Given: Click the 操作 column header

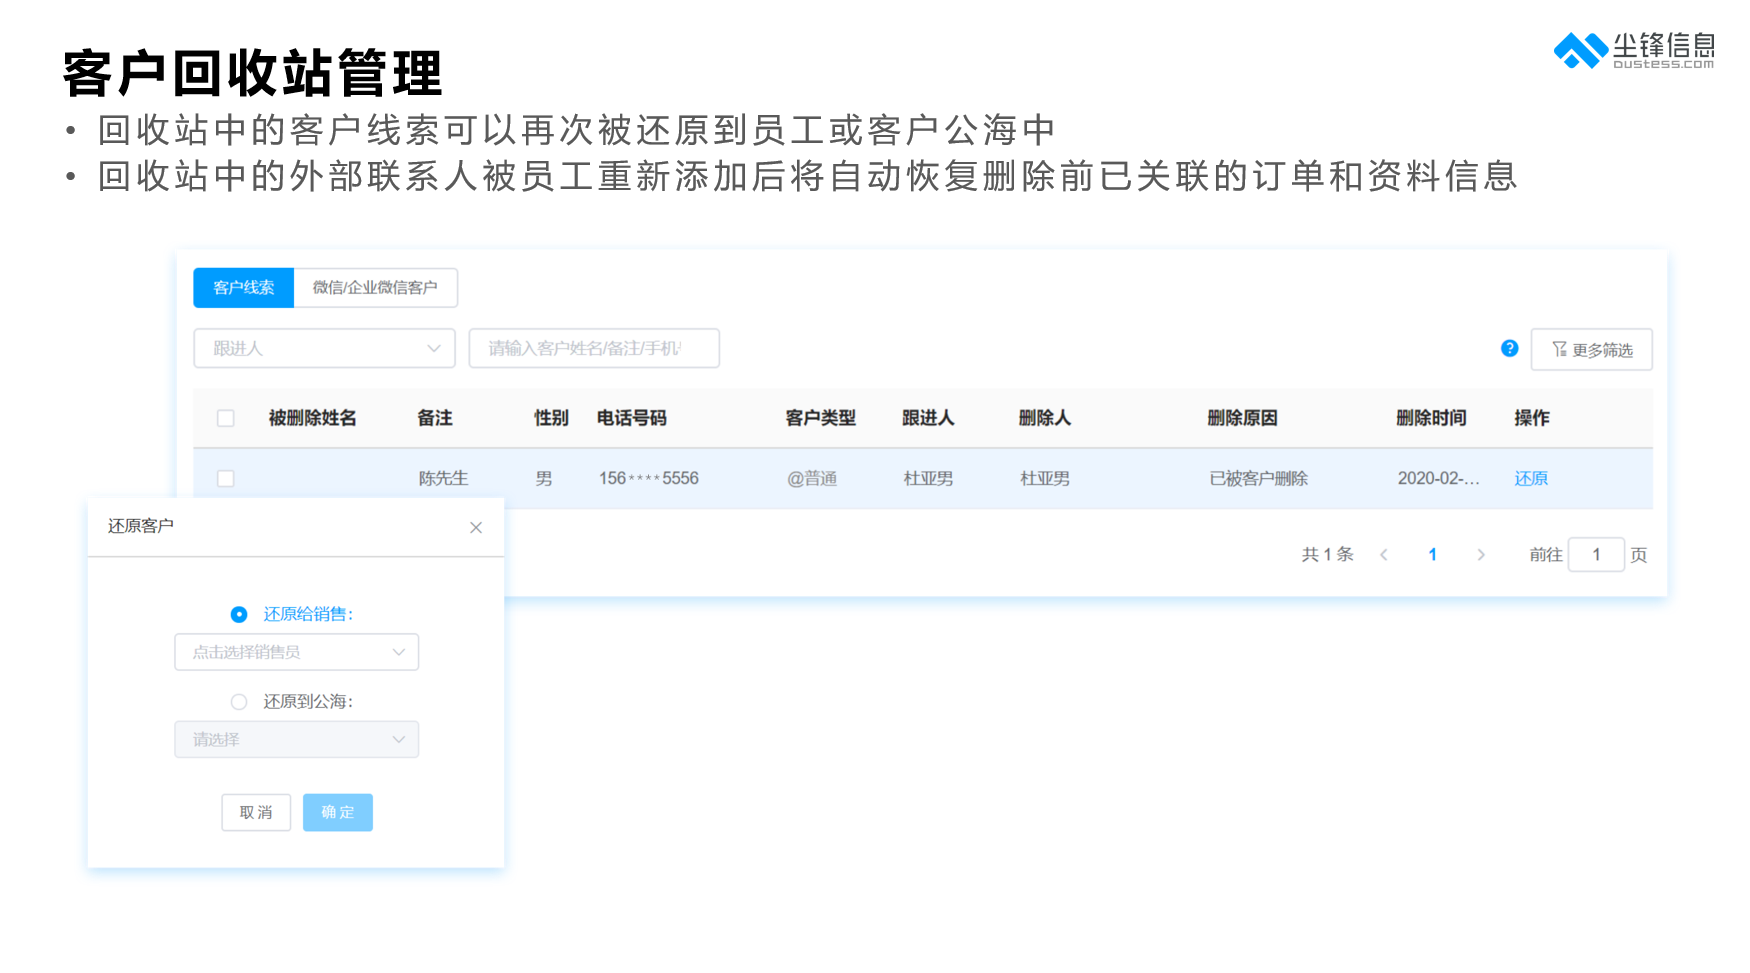Looking at the screenshot, I should 1531,418.
